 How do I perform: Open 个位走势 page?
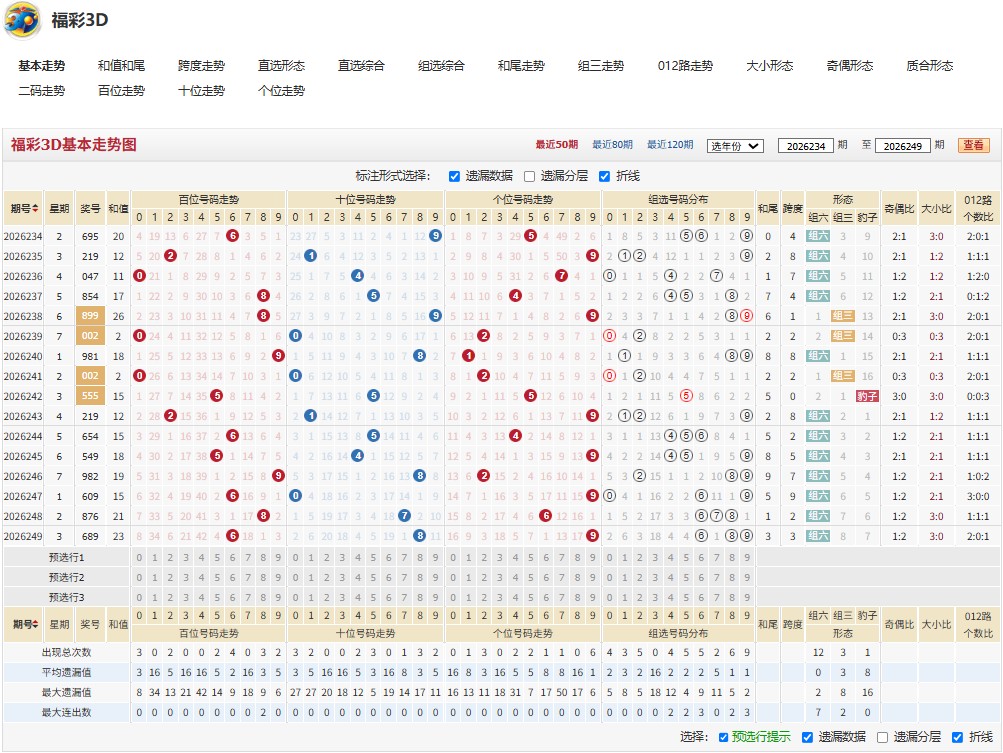[x=281, y=91]
